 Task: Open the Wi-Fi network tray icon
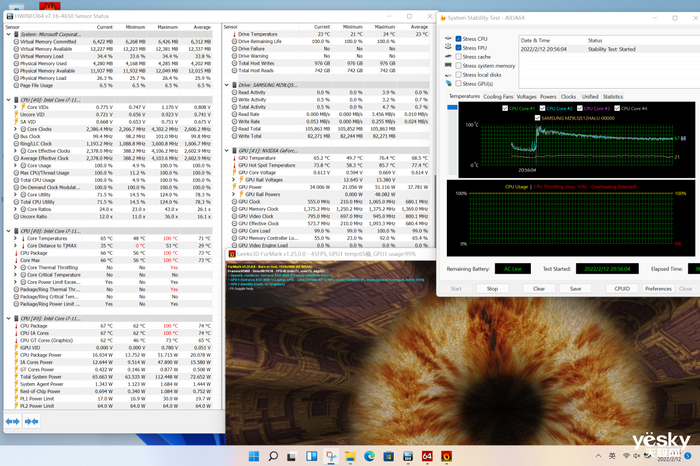coord(626,456)
